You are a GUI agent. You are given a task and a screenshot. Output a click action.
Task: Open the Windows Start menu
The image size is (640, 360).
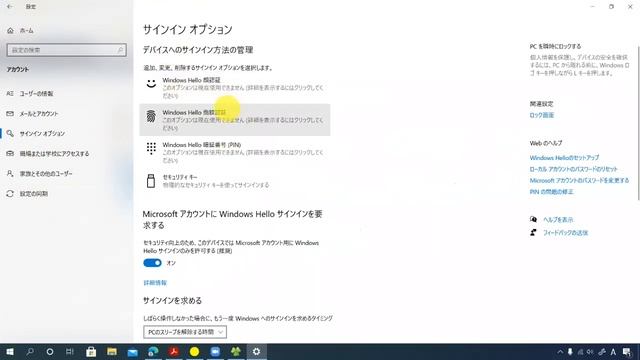click(10, 351)
